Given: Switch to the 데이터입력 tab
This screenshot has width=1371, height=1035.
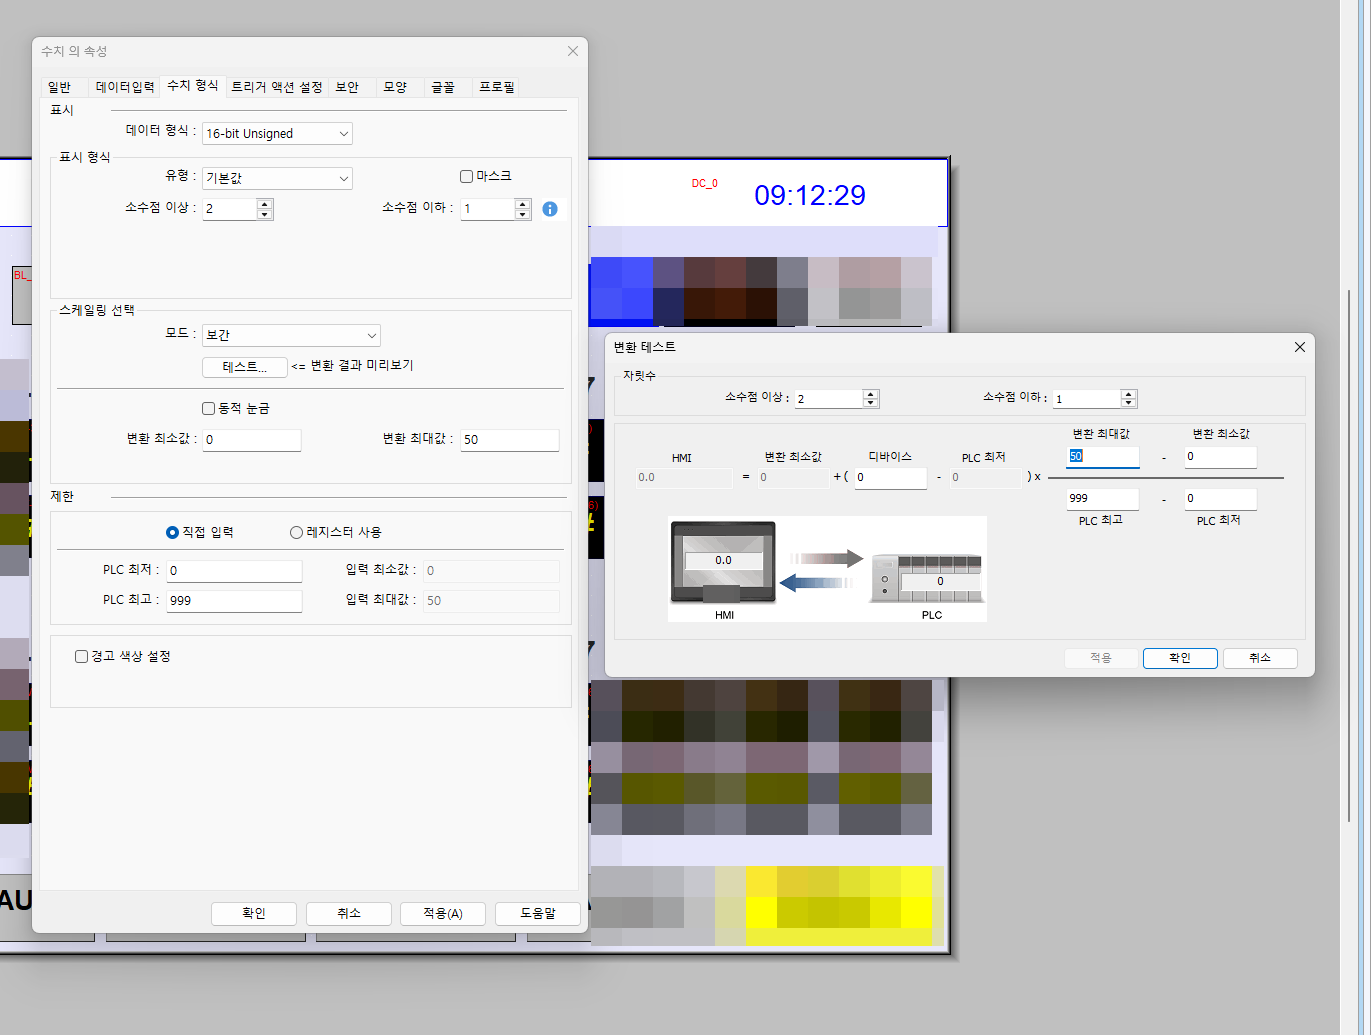Looking at the screenshot, I should [125, 87].
